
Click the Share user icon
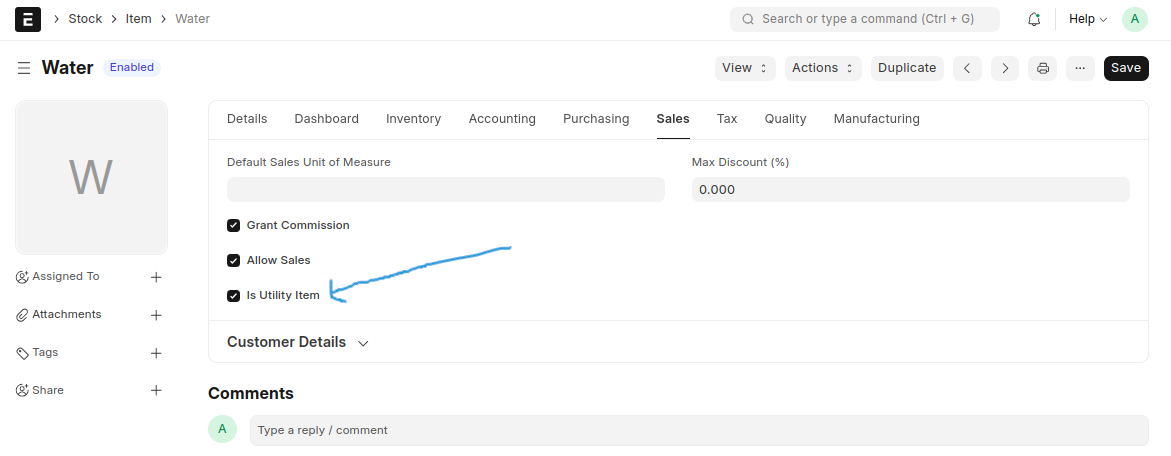22,390
